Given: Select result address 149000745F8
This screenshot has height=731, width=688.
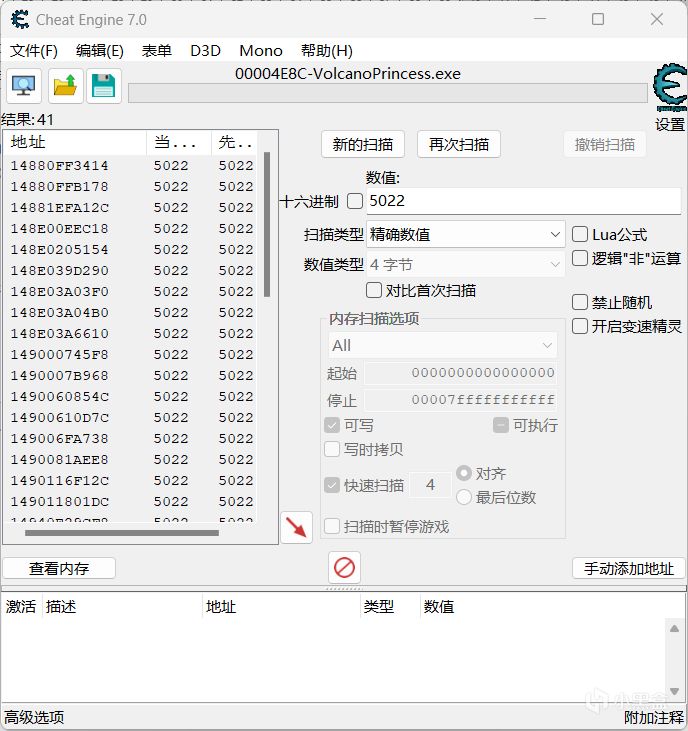Looking at the screenshot, I should coord(60,354).
